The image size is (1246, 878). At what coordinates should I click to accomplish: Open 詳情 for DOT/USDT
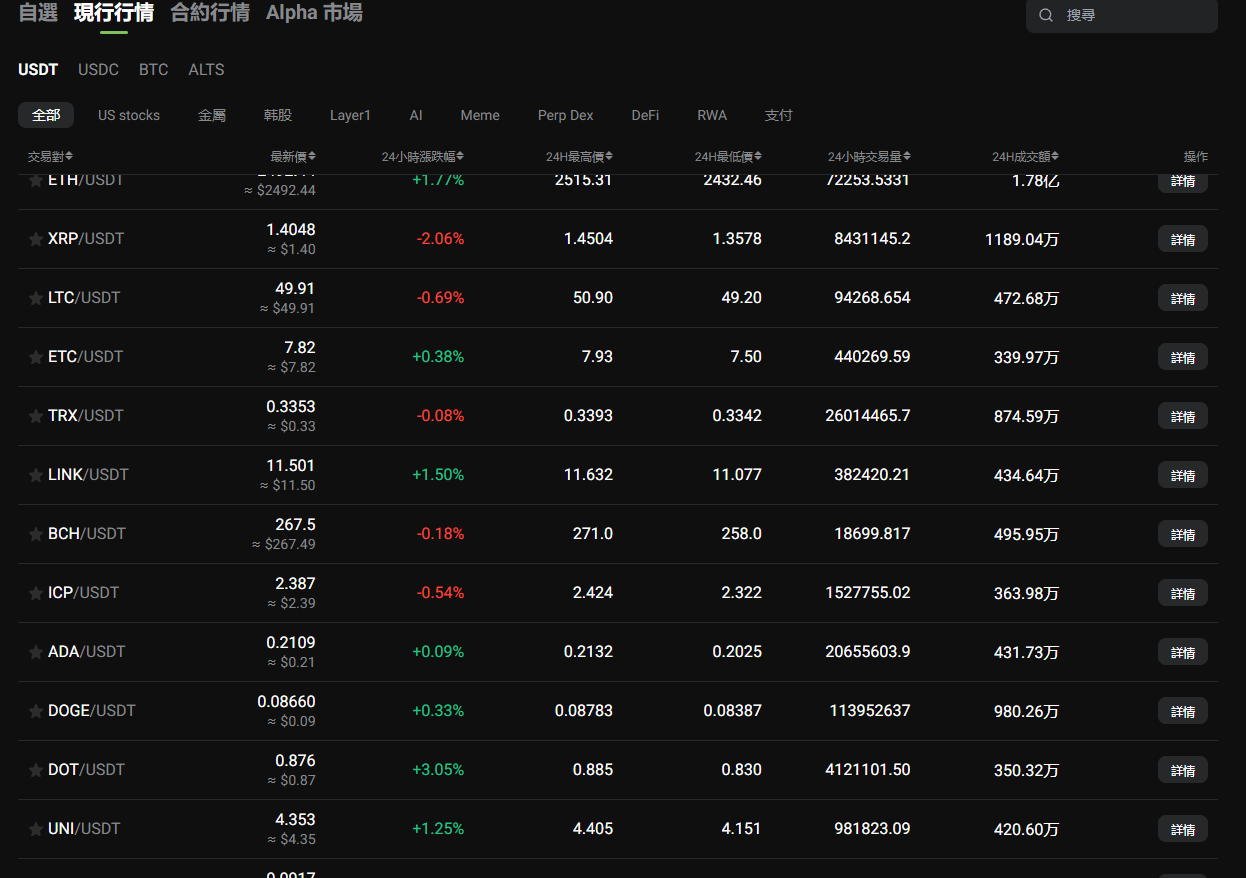coord(1183,770)
